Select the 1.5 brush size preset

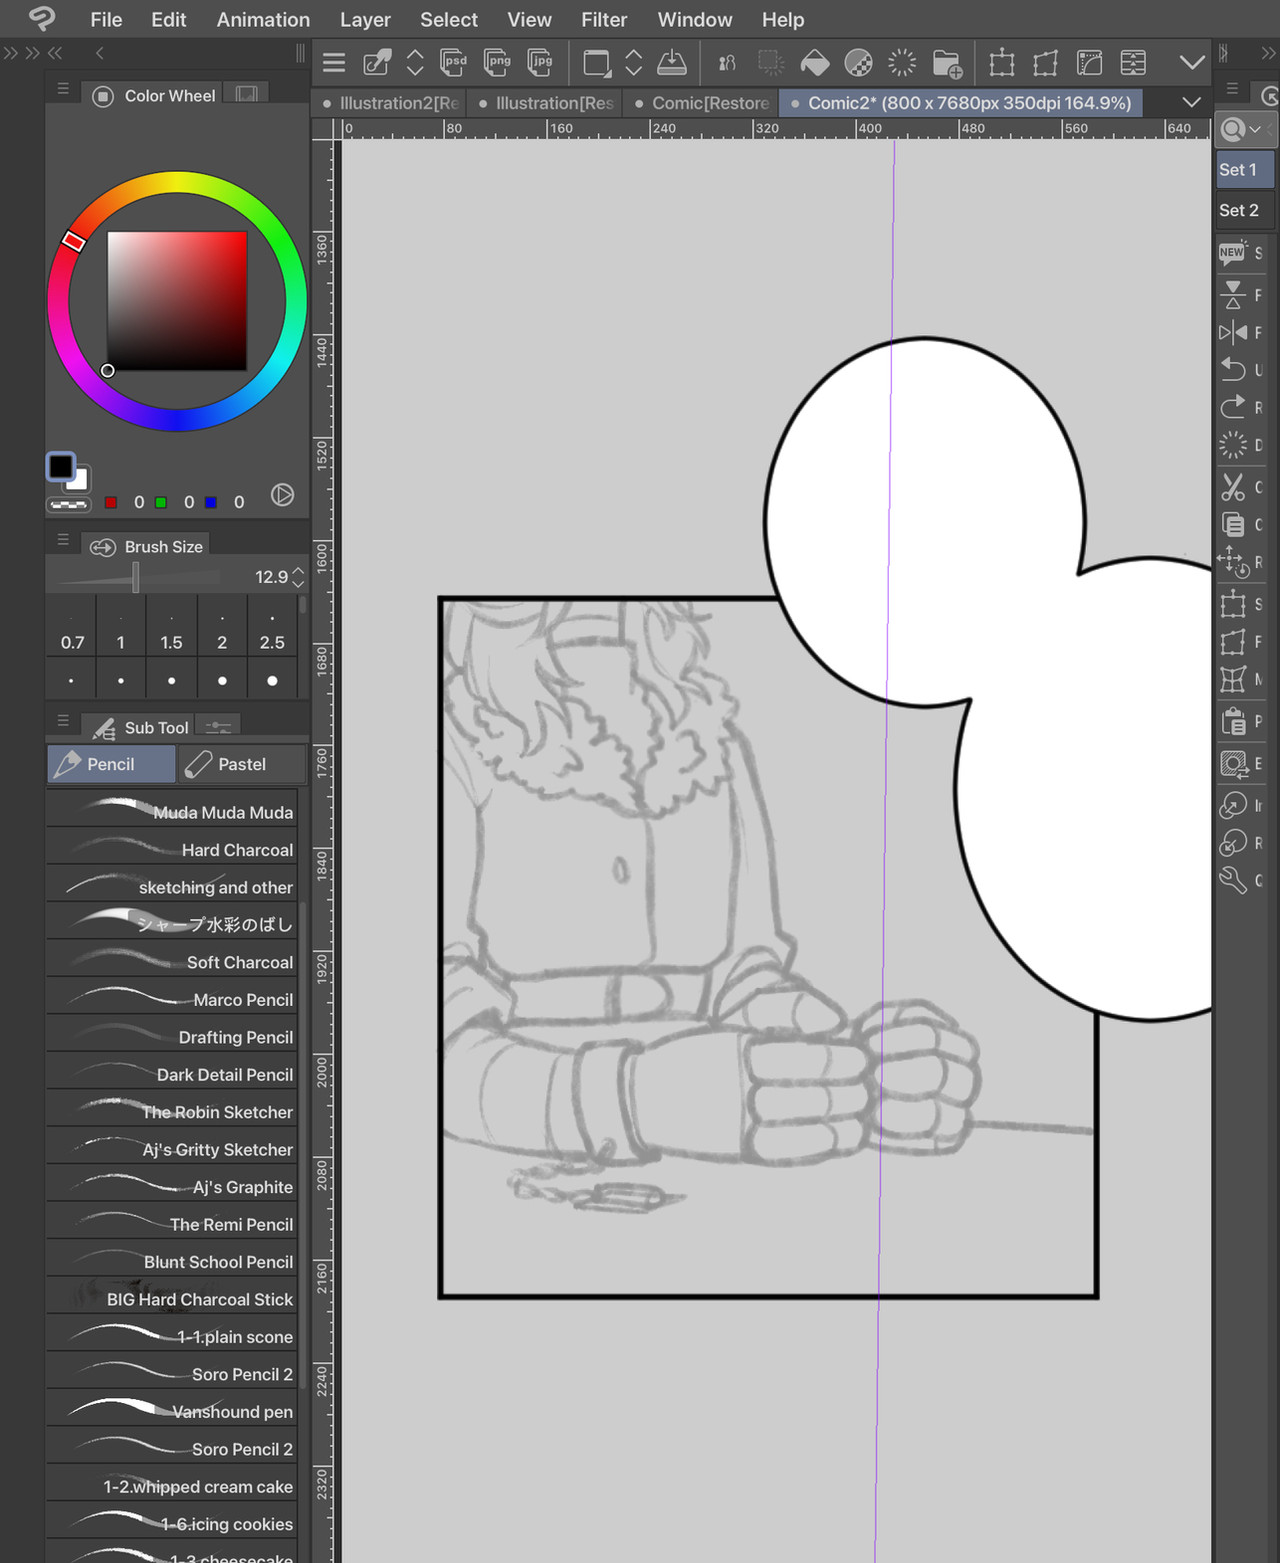coord(171,627)
